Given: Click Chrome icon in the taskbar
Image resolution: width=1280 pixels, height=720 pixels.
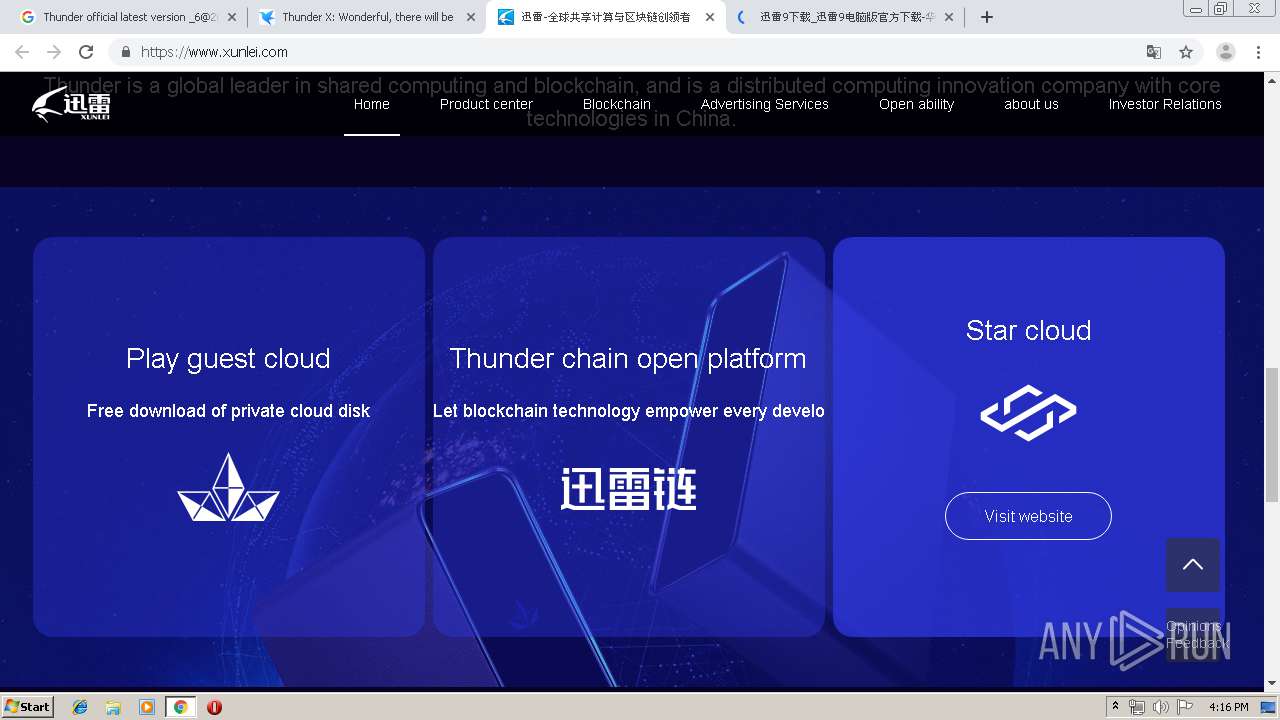Looking at the screenshot, I should [x=180, y=707].
